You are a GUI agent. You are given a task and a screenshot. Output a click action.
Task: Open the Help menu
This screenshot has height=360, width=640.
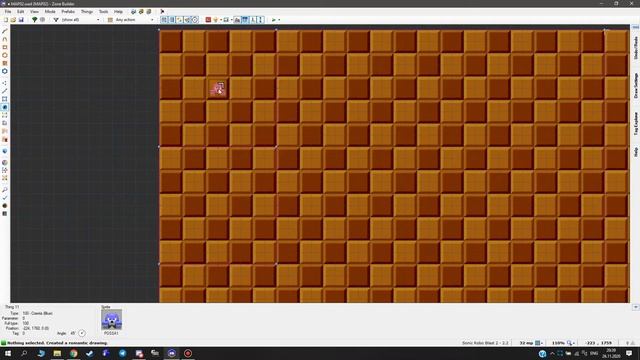[118, 12]
